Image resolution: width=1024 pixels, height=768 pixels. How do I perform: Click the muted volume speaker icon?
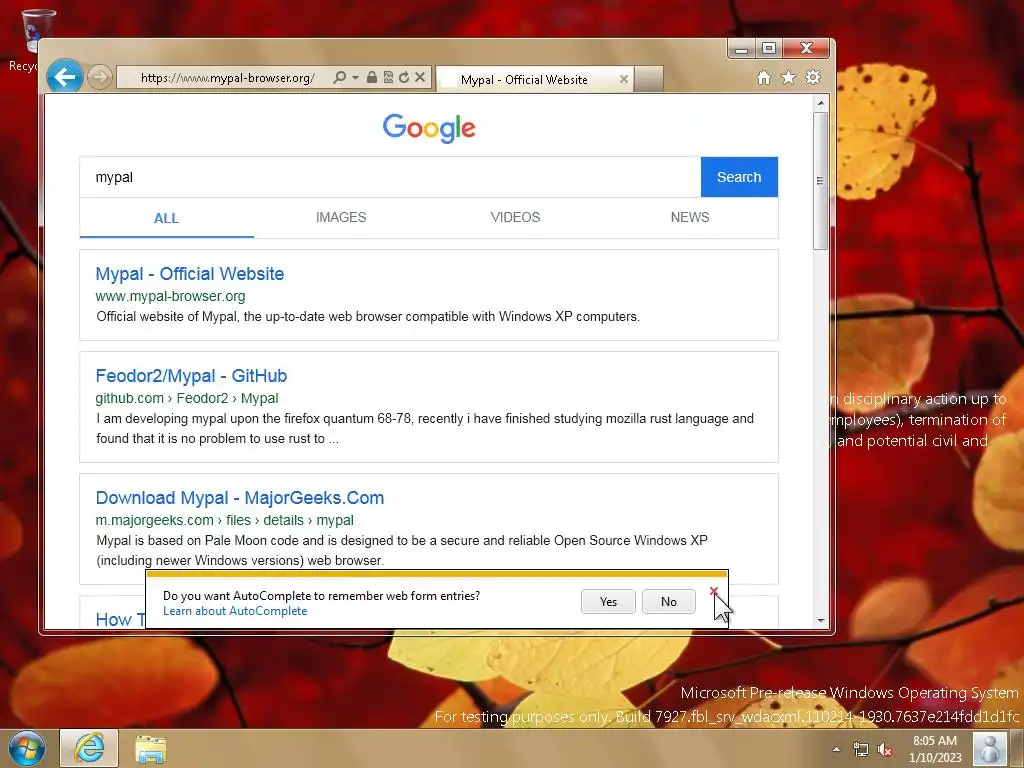pos(885,749)
